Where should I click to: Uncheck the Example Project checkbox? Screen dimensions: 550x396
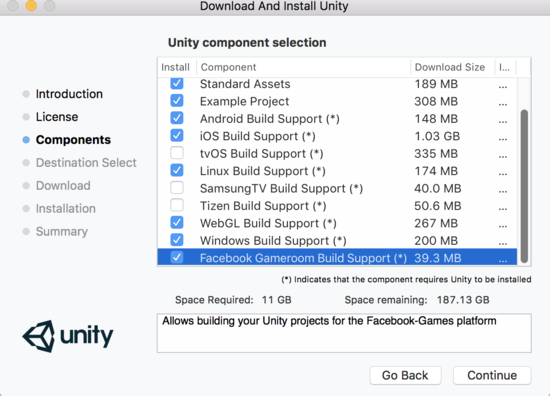[177, 101]
